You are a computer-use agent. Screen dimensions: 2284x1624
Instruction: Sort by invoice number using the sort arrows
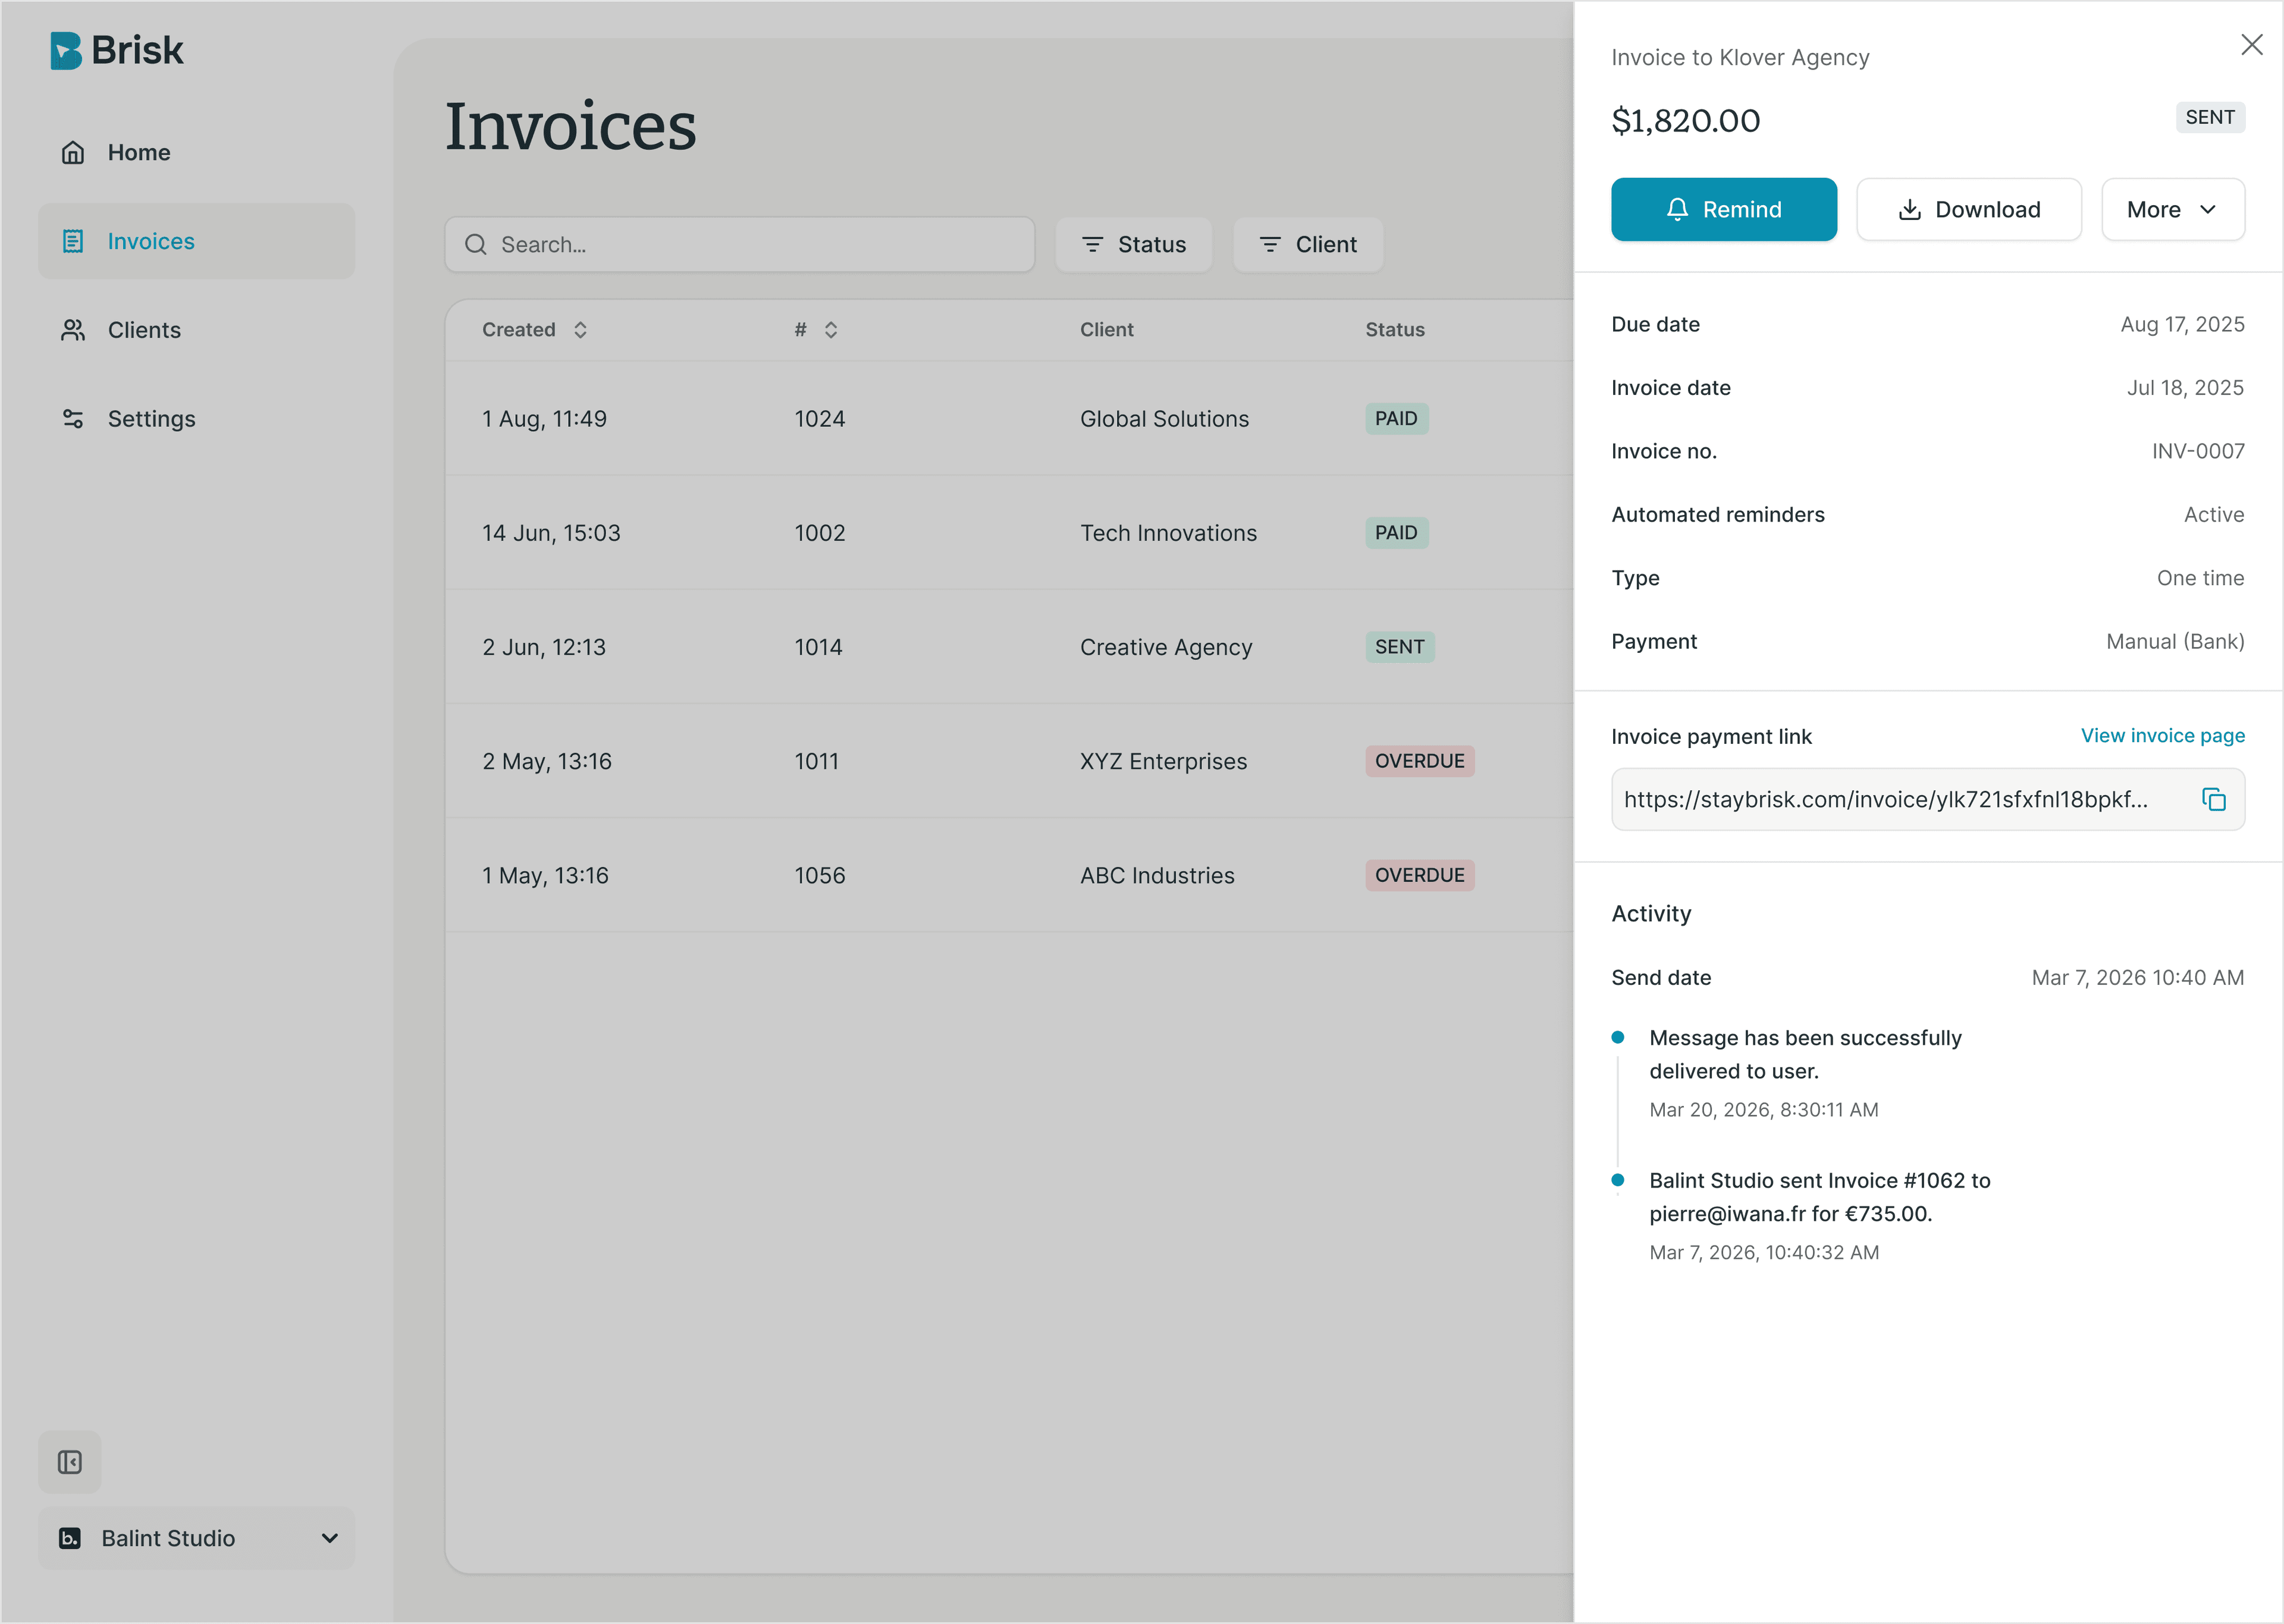(x=831, y=330)
